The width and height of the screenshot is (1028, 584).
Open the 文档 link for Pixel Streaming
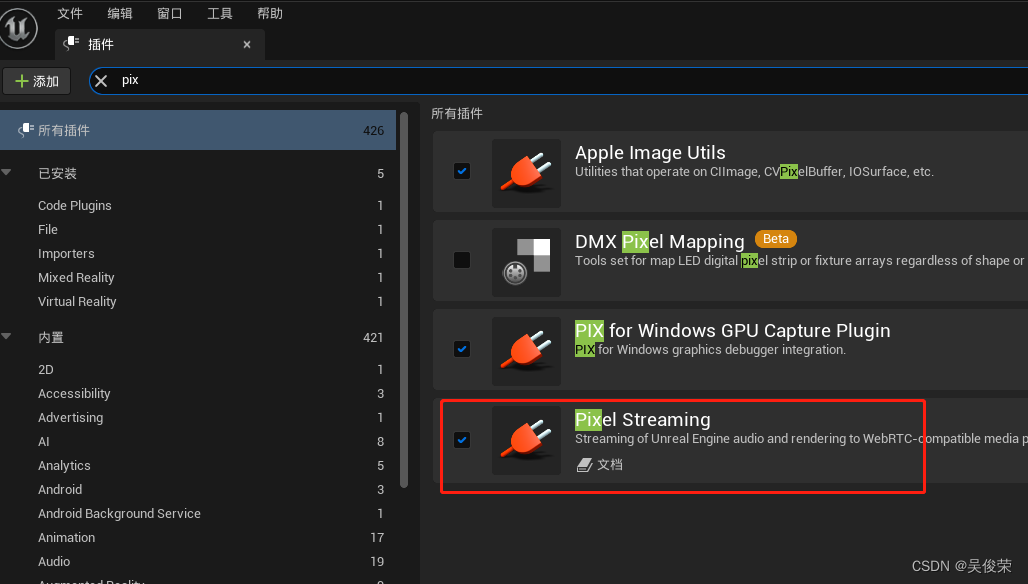point(610,465)
